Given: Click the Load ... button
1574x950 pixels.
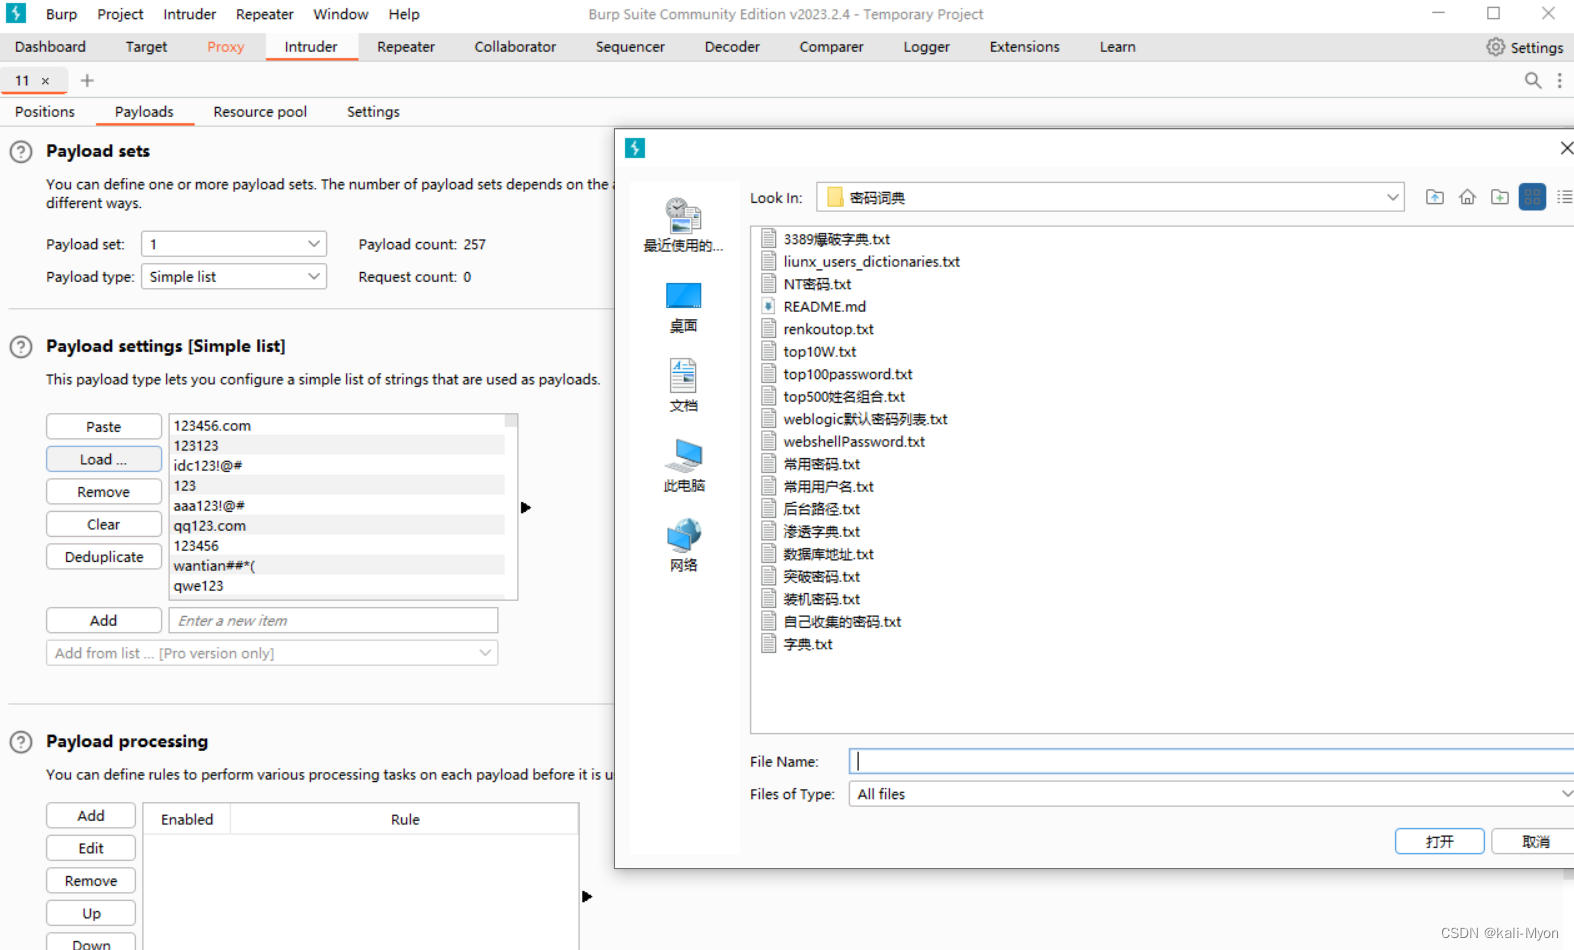Looking at the screenshot, I should click(x=104, y=459).
